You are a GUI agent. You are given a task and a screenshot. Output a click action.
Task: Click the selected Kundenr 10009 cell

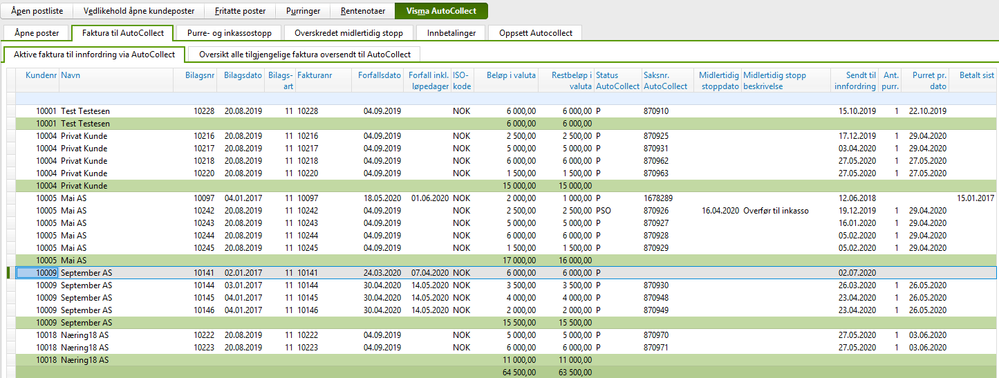click(x=37, y=272)
